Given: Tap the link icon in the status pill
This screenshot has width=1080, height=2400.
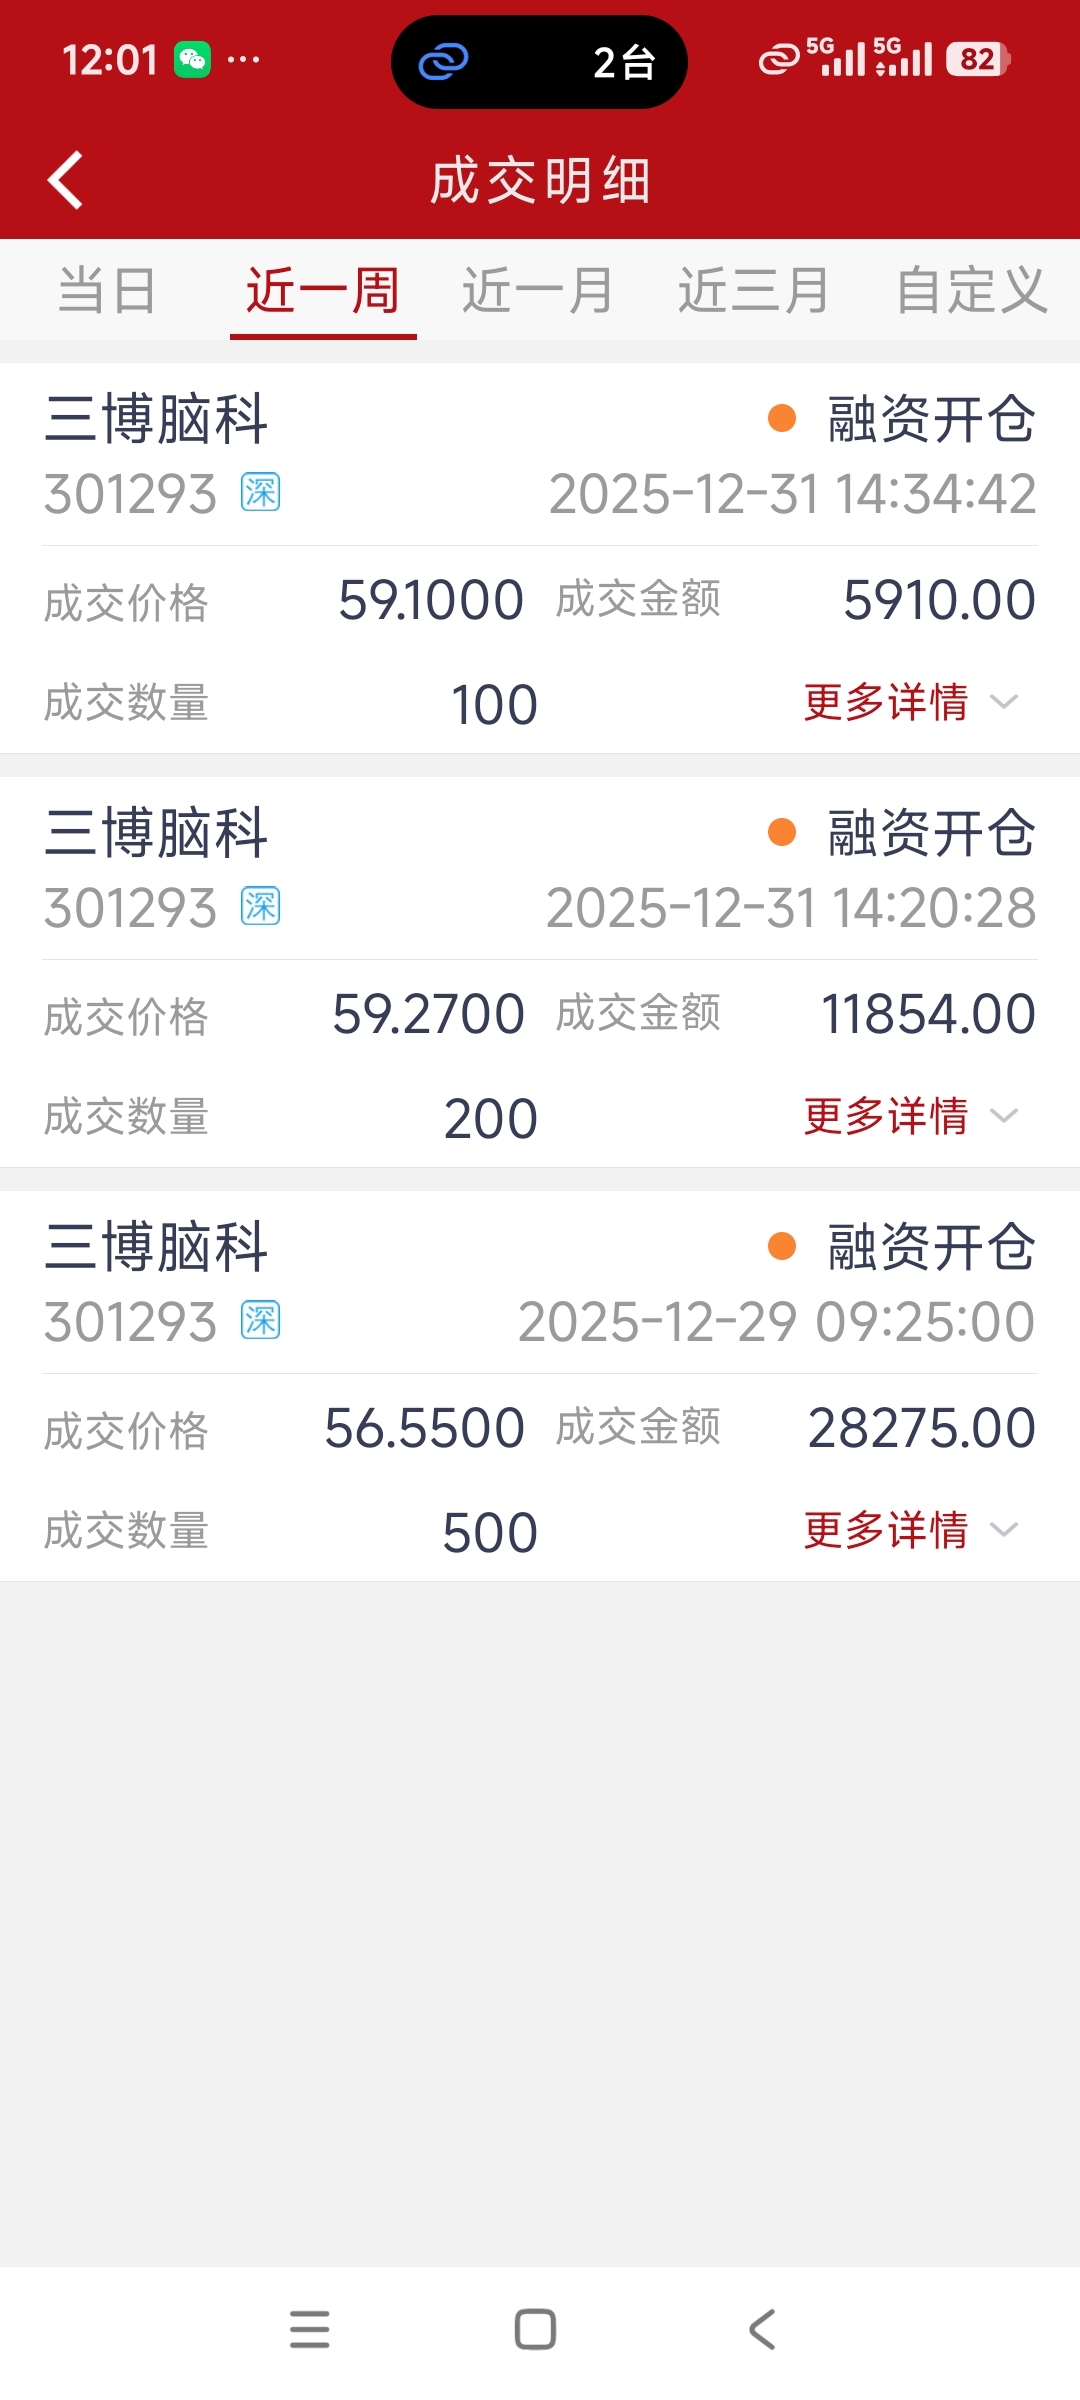Looking at the screenshot, I should pyautogui.click(x=443, y=62).
